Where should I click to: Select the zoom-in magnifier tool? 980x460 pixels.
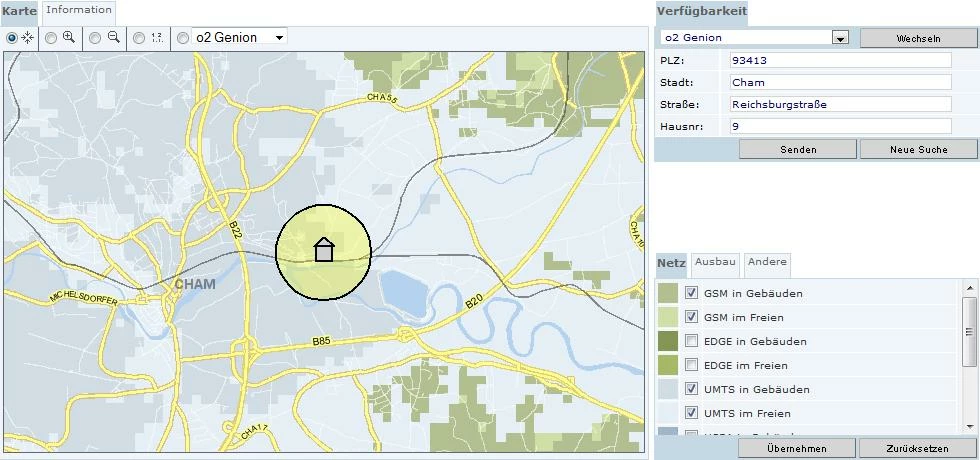[x=69, y=38]
